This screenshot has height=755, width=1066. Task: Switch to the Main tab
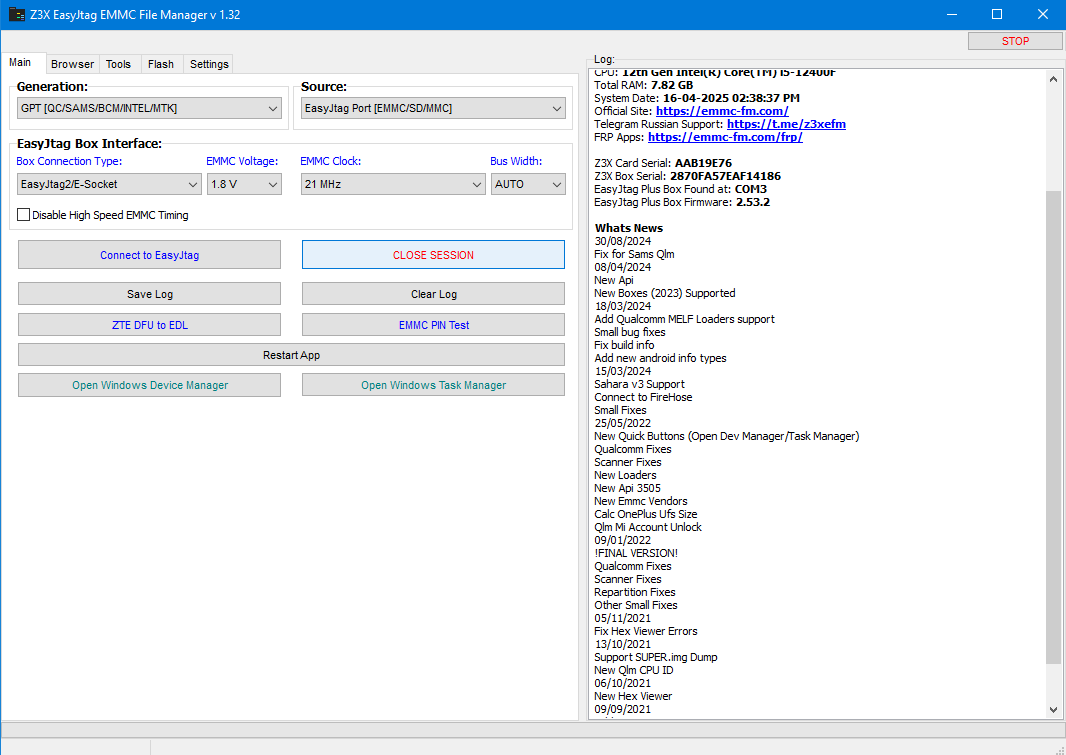point(20,63)
